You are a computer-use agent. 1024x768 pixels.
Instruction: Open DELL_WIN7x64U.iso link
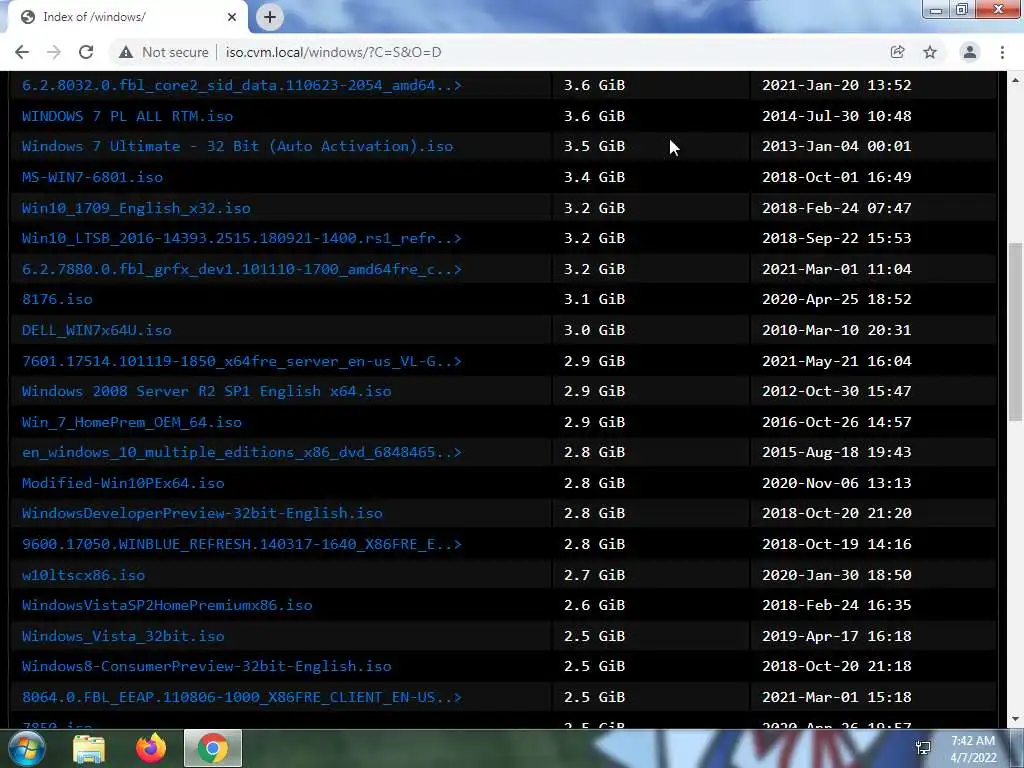[97, 330]
